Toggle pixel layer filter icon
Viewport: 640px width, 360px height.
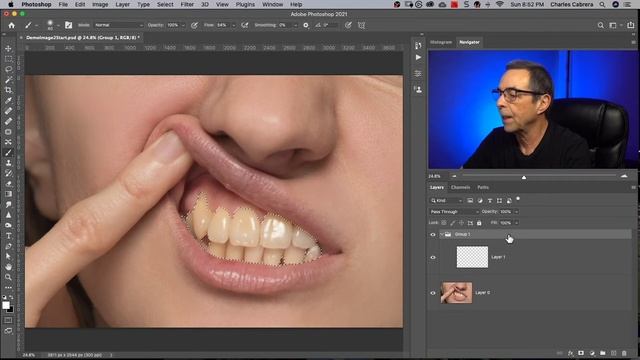[x=470, y=200]
